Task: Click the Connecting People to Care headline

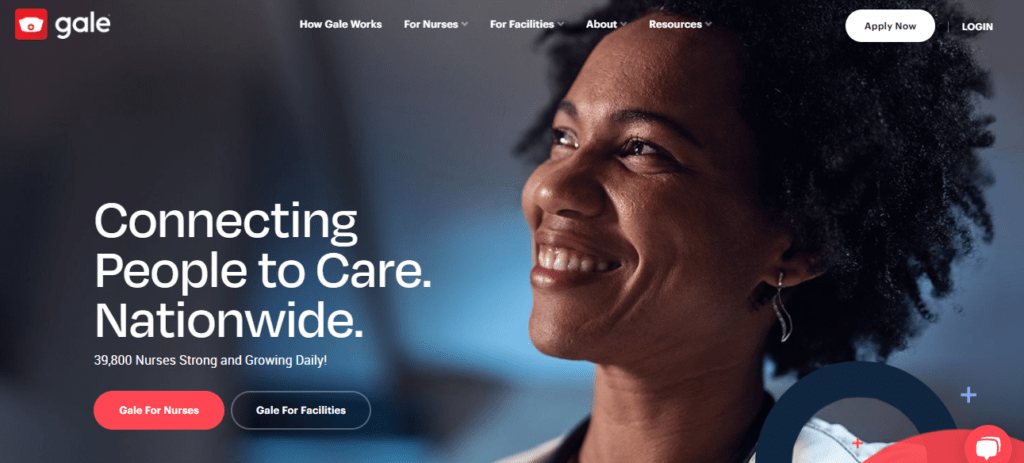Action: [x=263, y=270]
